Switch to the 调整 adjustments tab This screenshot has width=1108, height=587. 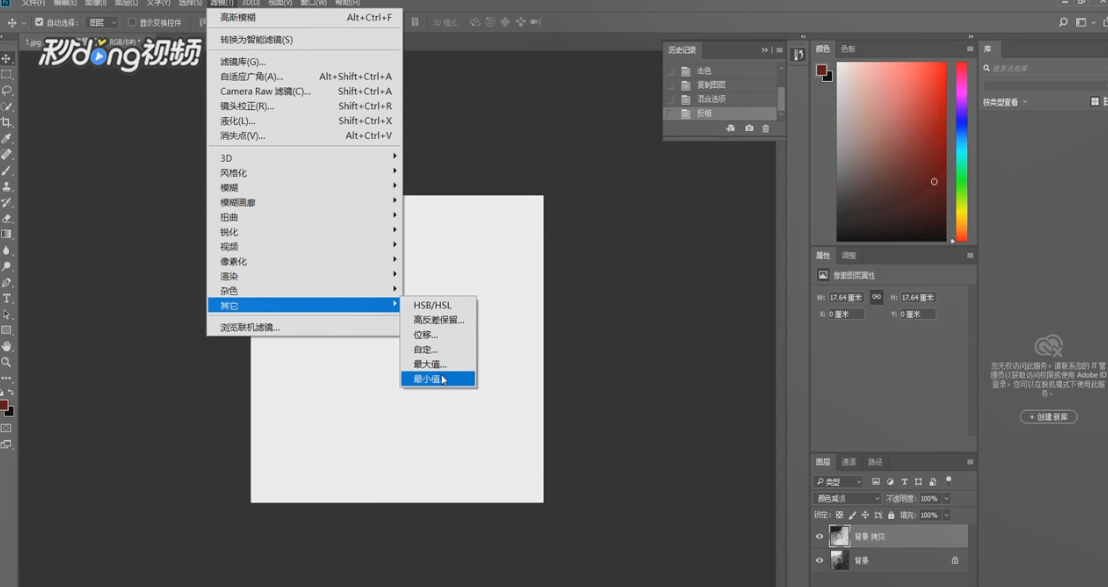[x=849, y=256]
